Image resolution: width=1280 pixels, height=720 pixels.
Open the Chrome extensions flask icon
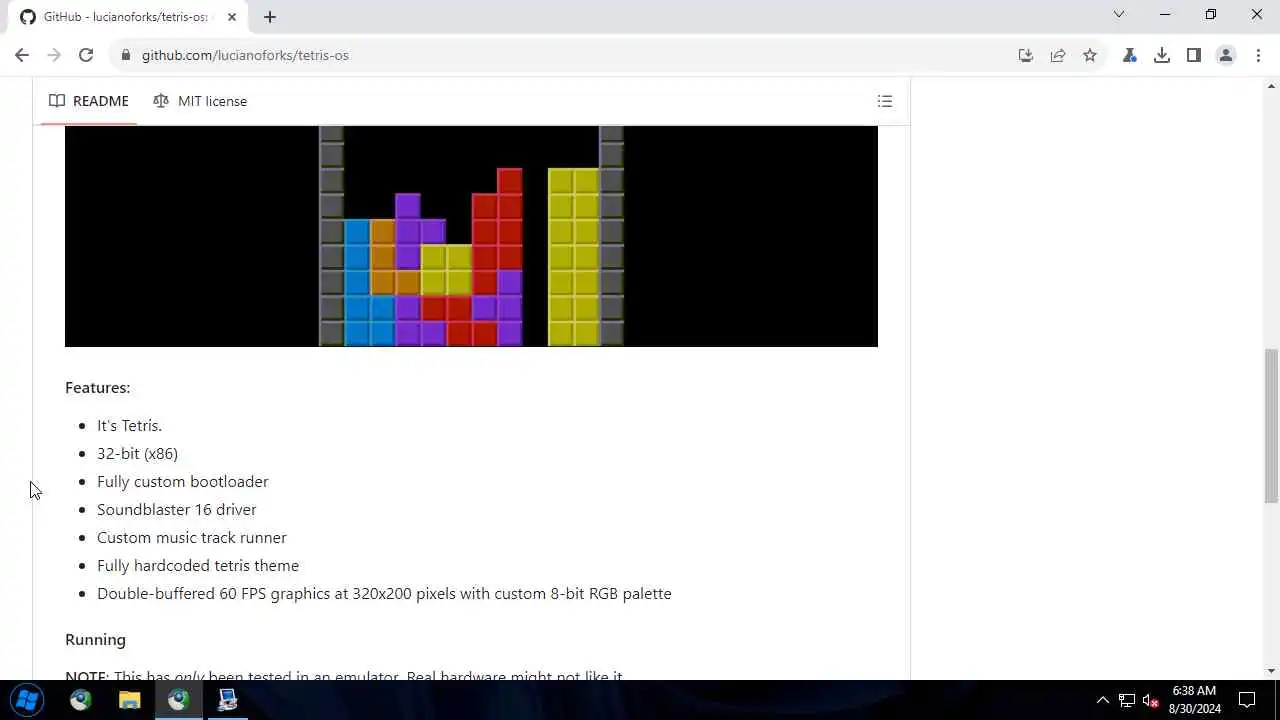(1130, 55)
